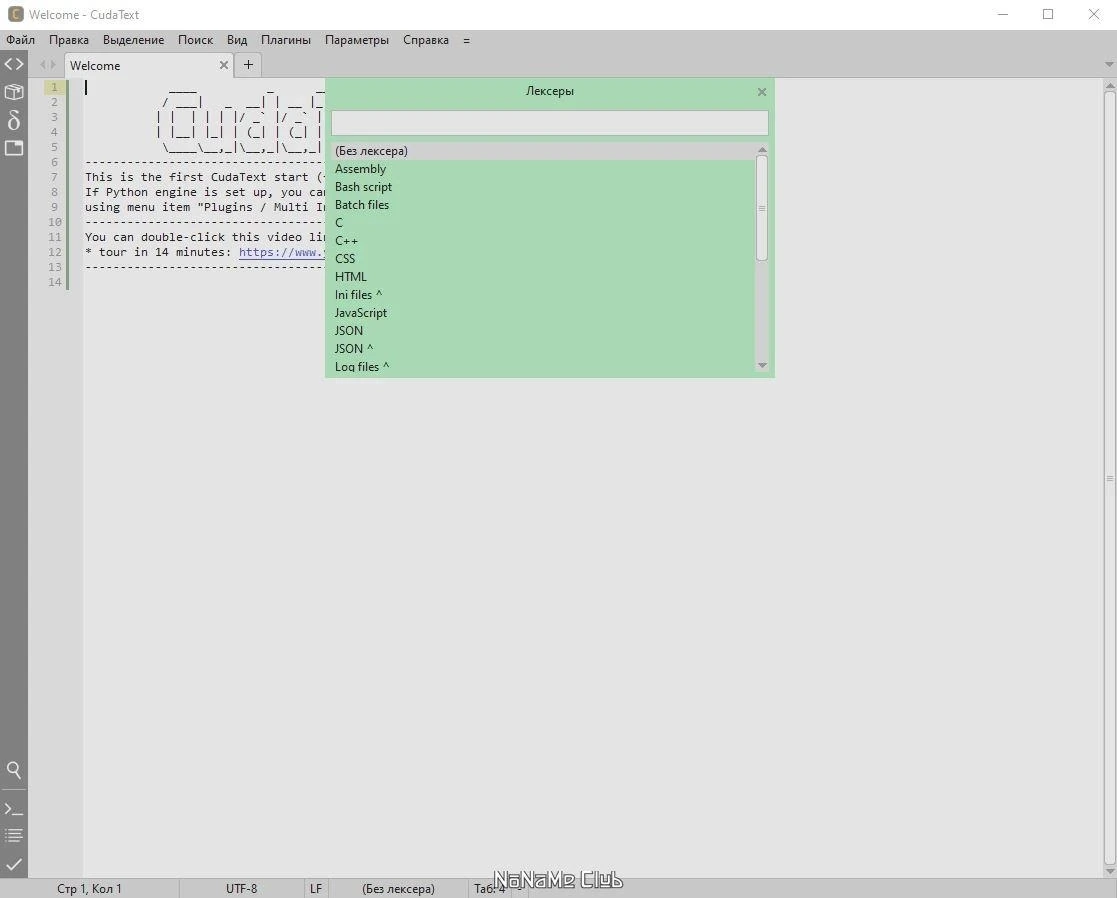Viewport: 1117px width, 898px height.
Task: Change line ends via LF status field
Action: coord(316,889)
